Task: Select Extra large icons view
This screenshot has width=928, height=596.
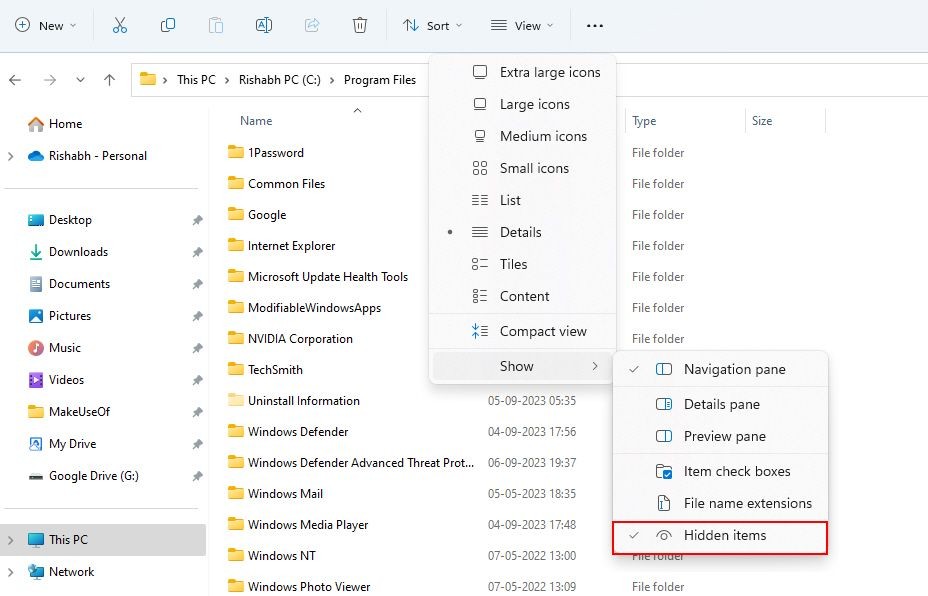Action: pos(522,72)
